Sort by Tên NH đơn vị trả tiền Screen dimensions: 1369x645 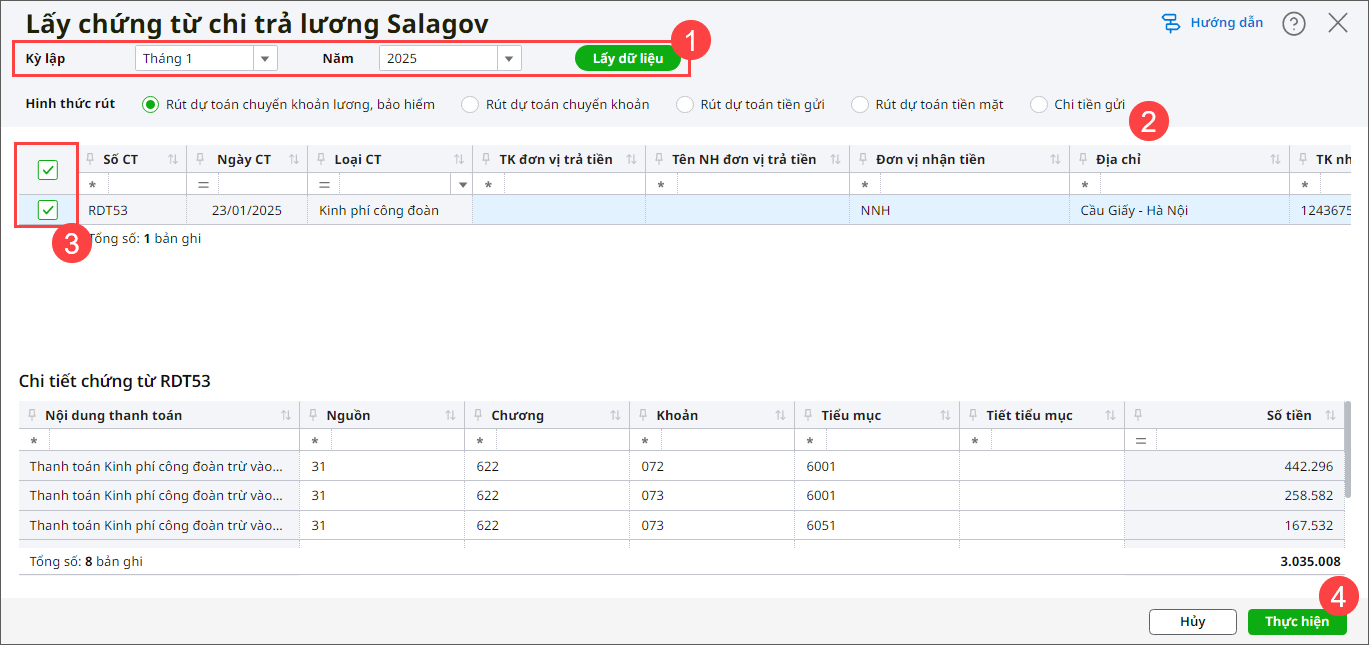pyautogui.click(x=836, y=160)
